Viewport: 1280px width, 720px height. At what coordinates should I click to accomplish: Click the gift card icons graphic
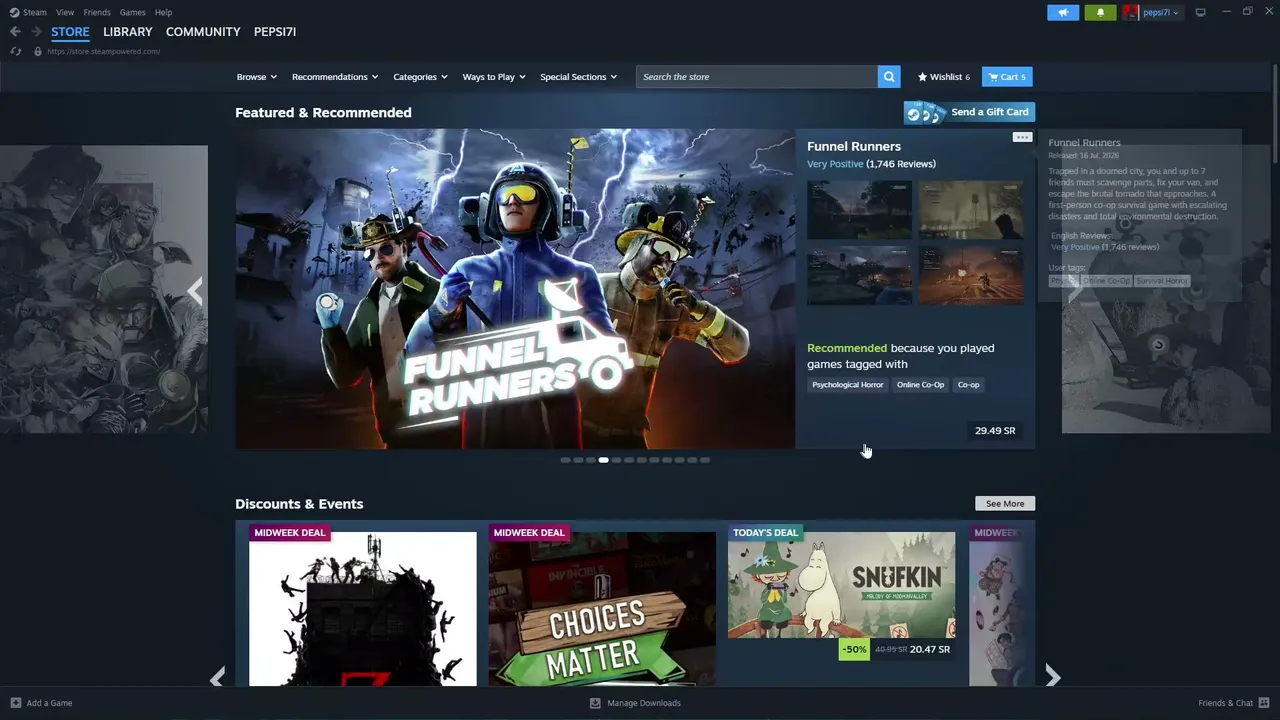point(924,113)
